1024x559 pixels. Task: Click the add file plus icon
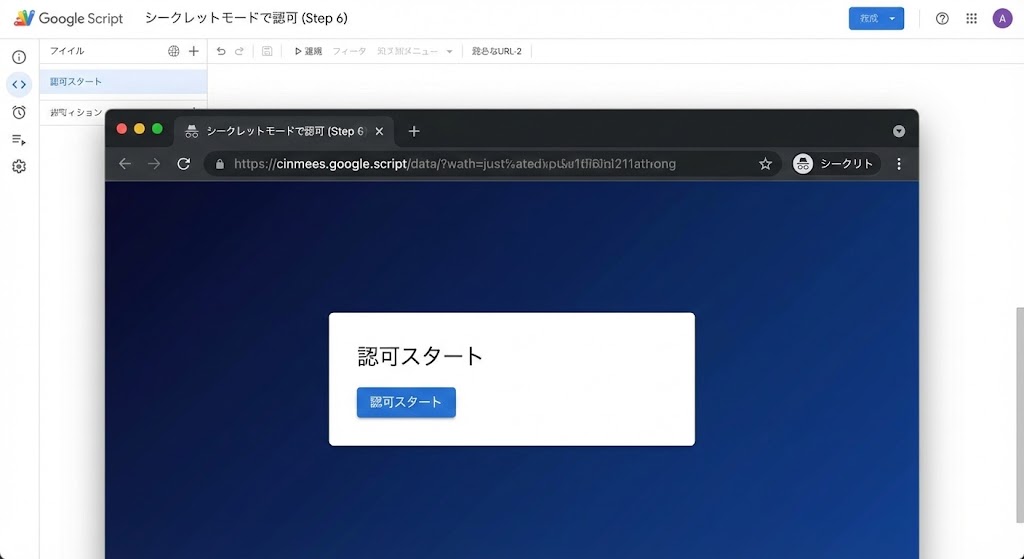click(x=194, y=51)
